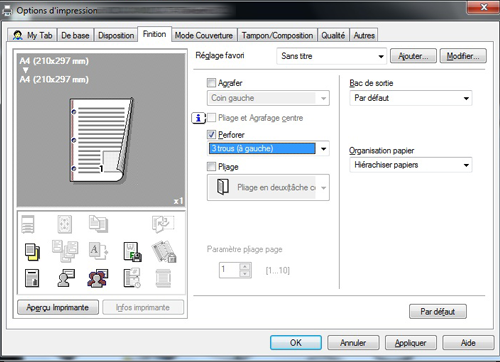The image size is (500, 362).
Task: Click the greyed letter A page icon
Action: point(97,251)
